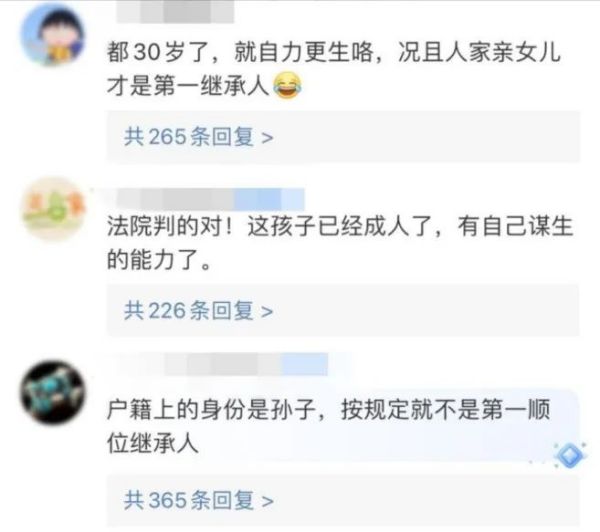
Task: Select the comment starting with 法院判的对
Action: pos(340,243)
